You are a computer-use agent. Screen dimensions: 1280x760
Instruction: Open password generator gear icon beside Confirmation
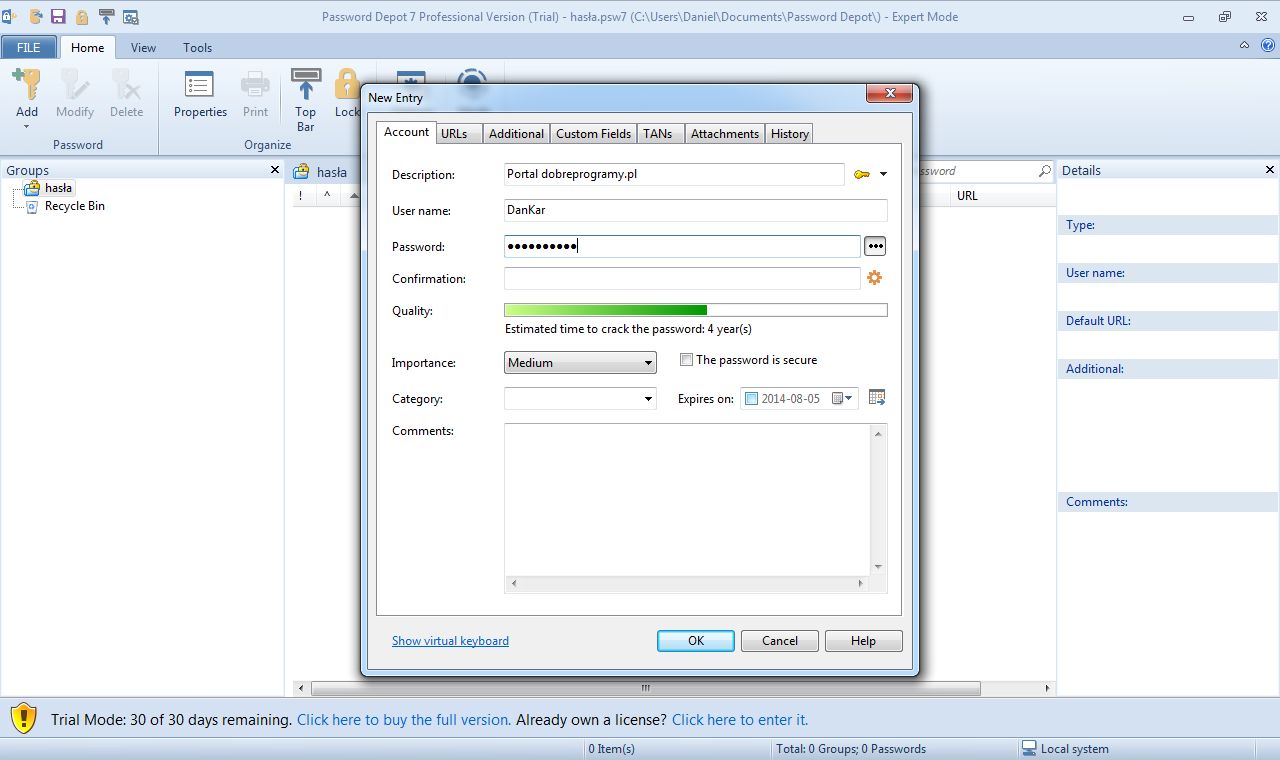(x=875, y=278)
